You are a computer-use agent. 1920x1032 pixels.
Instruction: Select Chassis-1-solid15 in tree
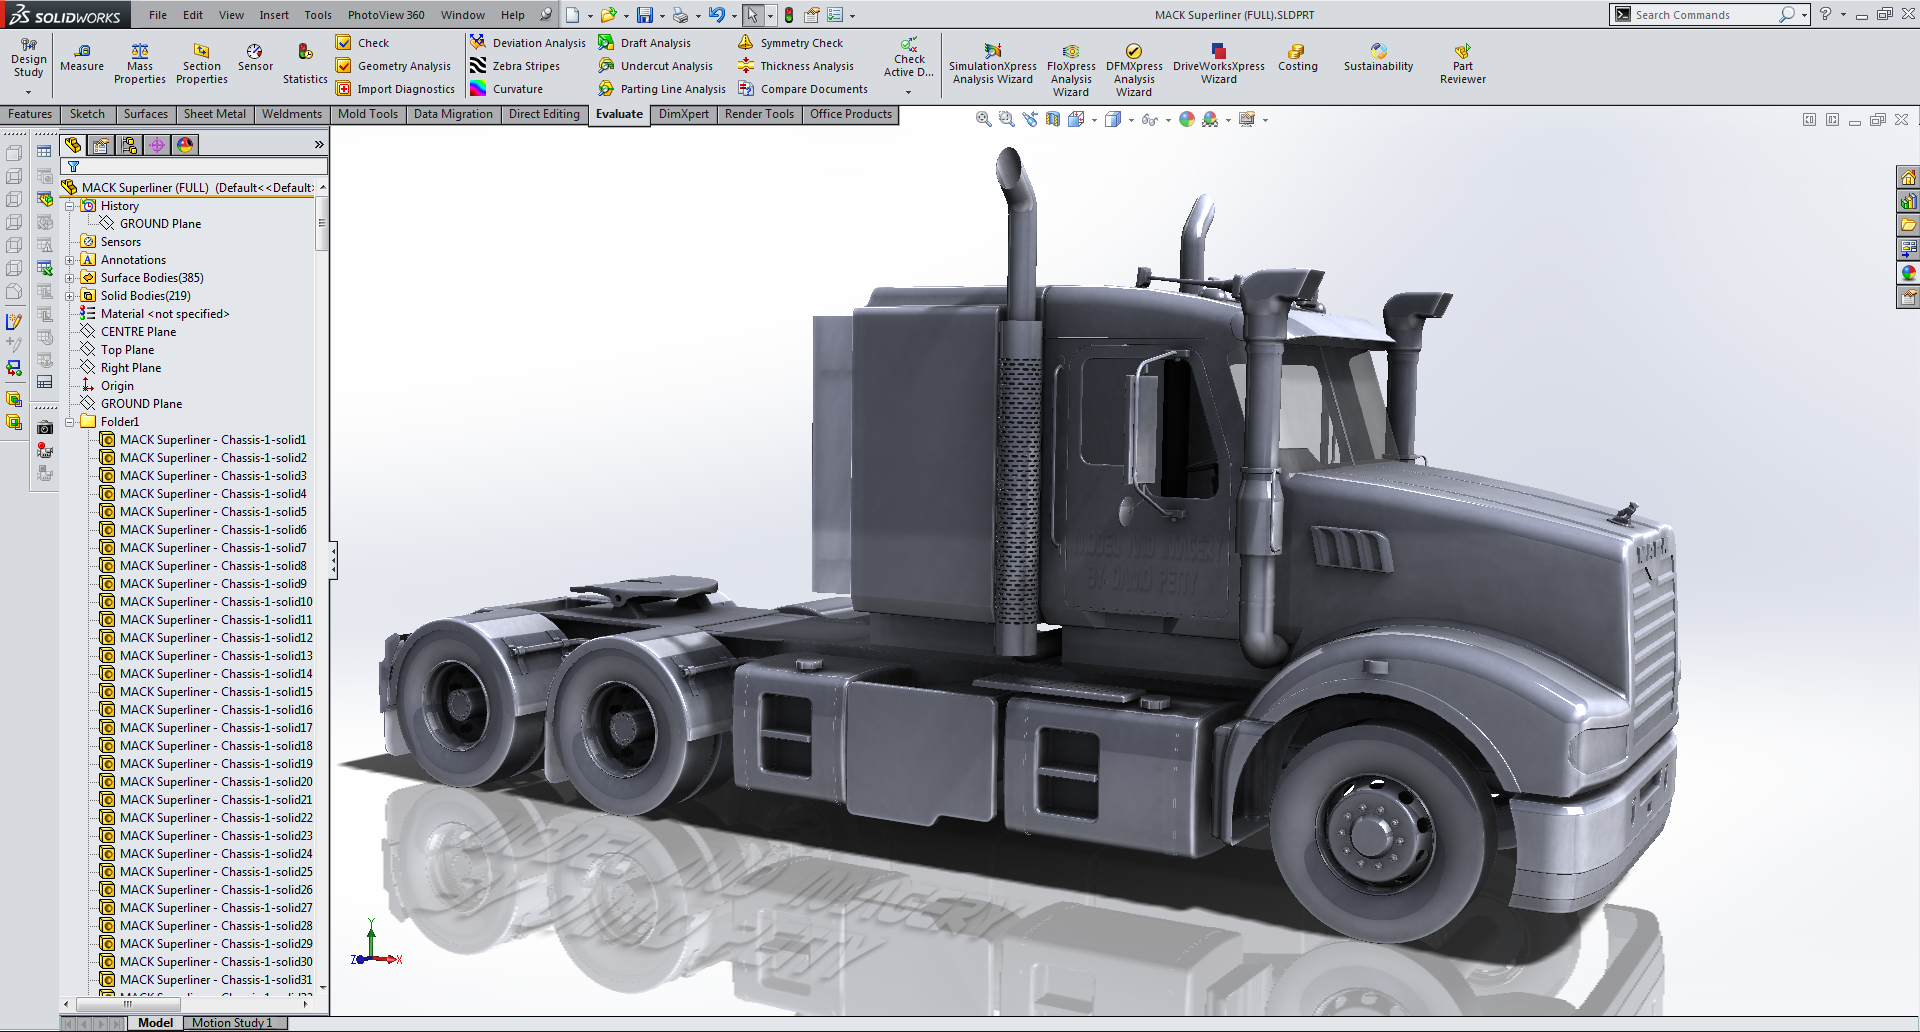[205, 692]
